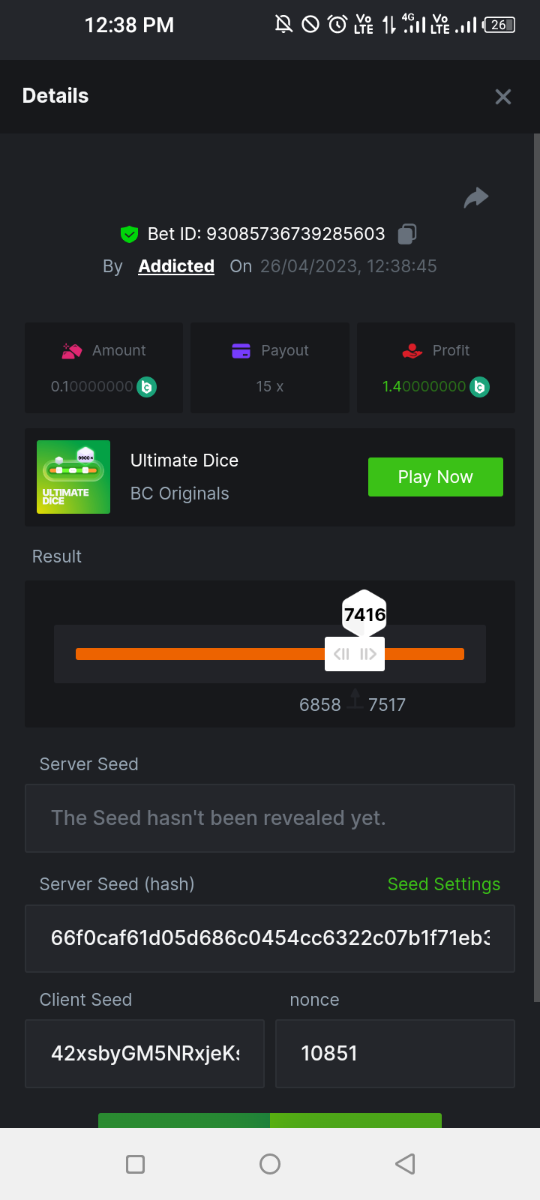The image size is (540, 1200).
Task: Open Seed Settings link
Action: (x=444, y=884)
